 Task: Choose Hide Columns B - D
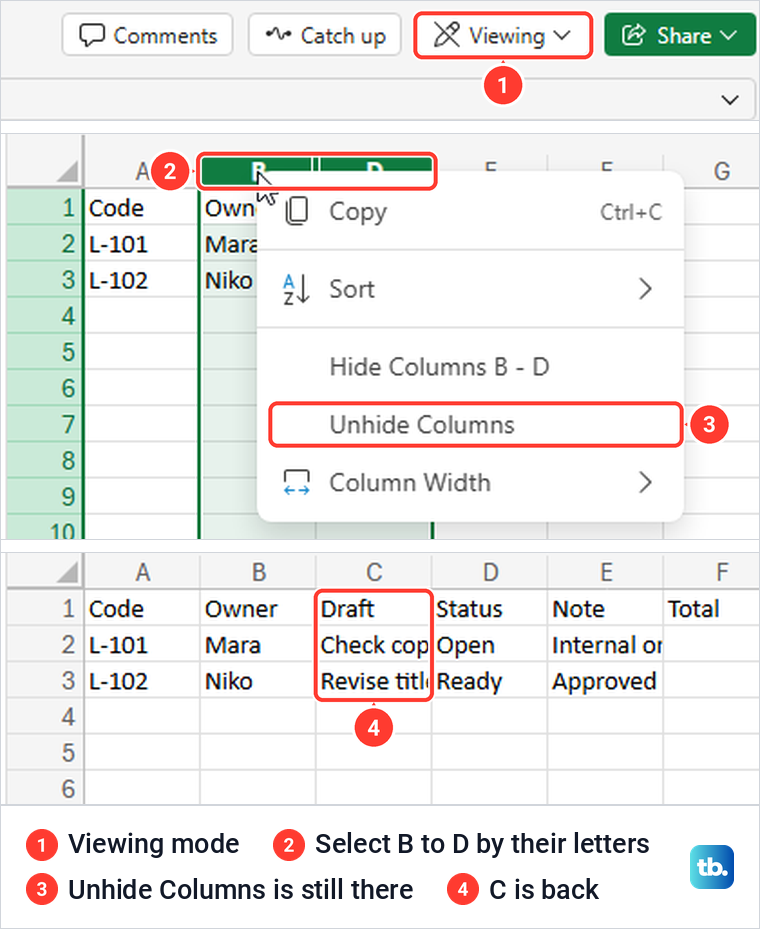tap(470, 367)
